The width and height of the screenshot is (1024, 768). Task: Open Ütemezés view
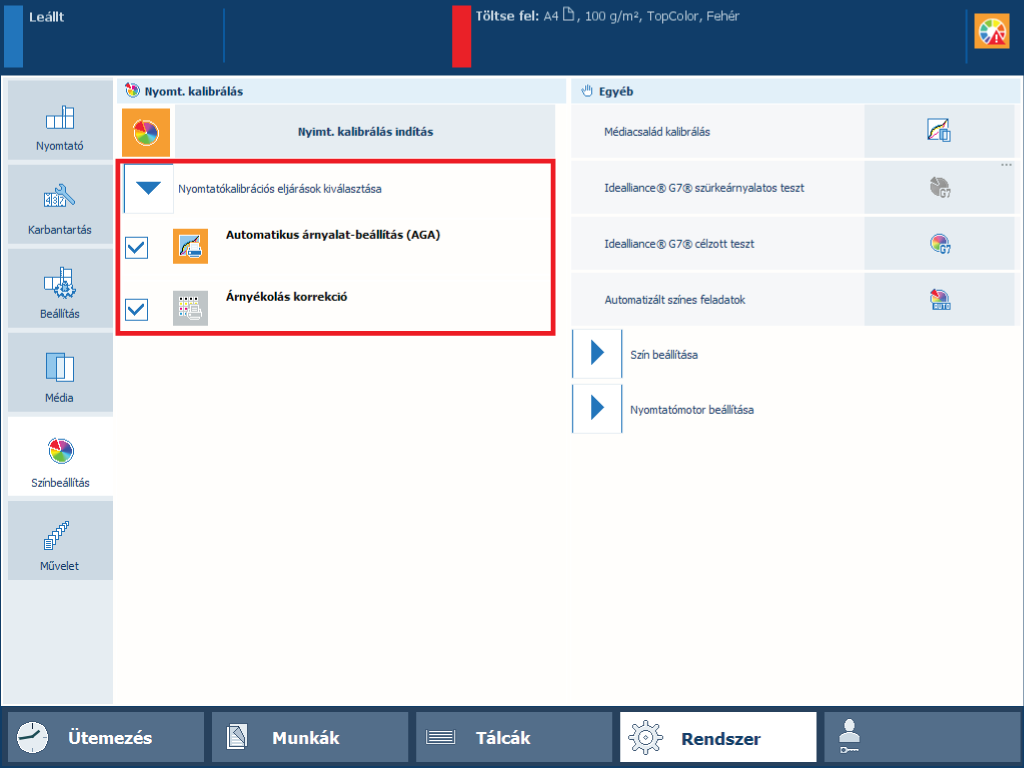pyautogui.click(x=106, y=737)
